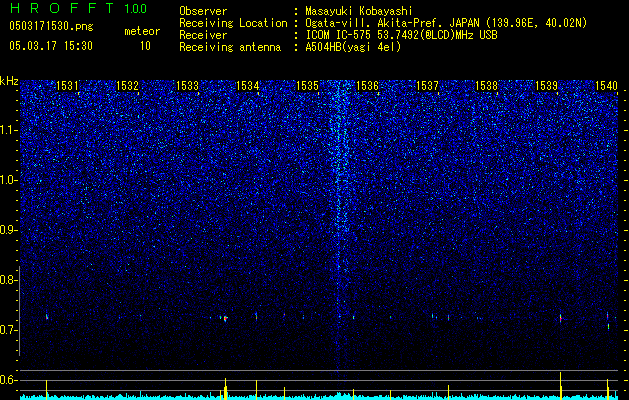Click time axis label 1538
This screenshot has height=400, width=629.
click(486, 85)
